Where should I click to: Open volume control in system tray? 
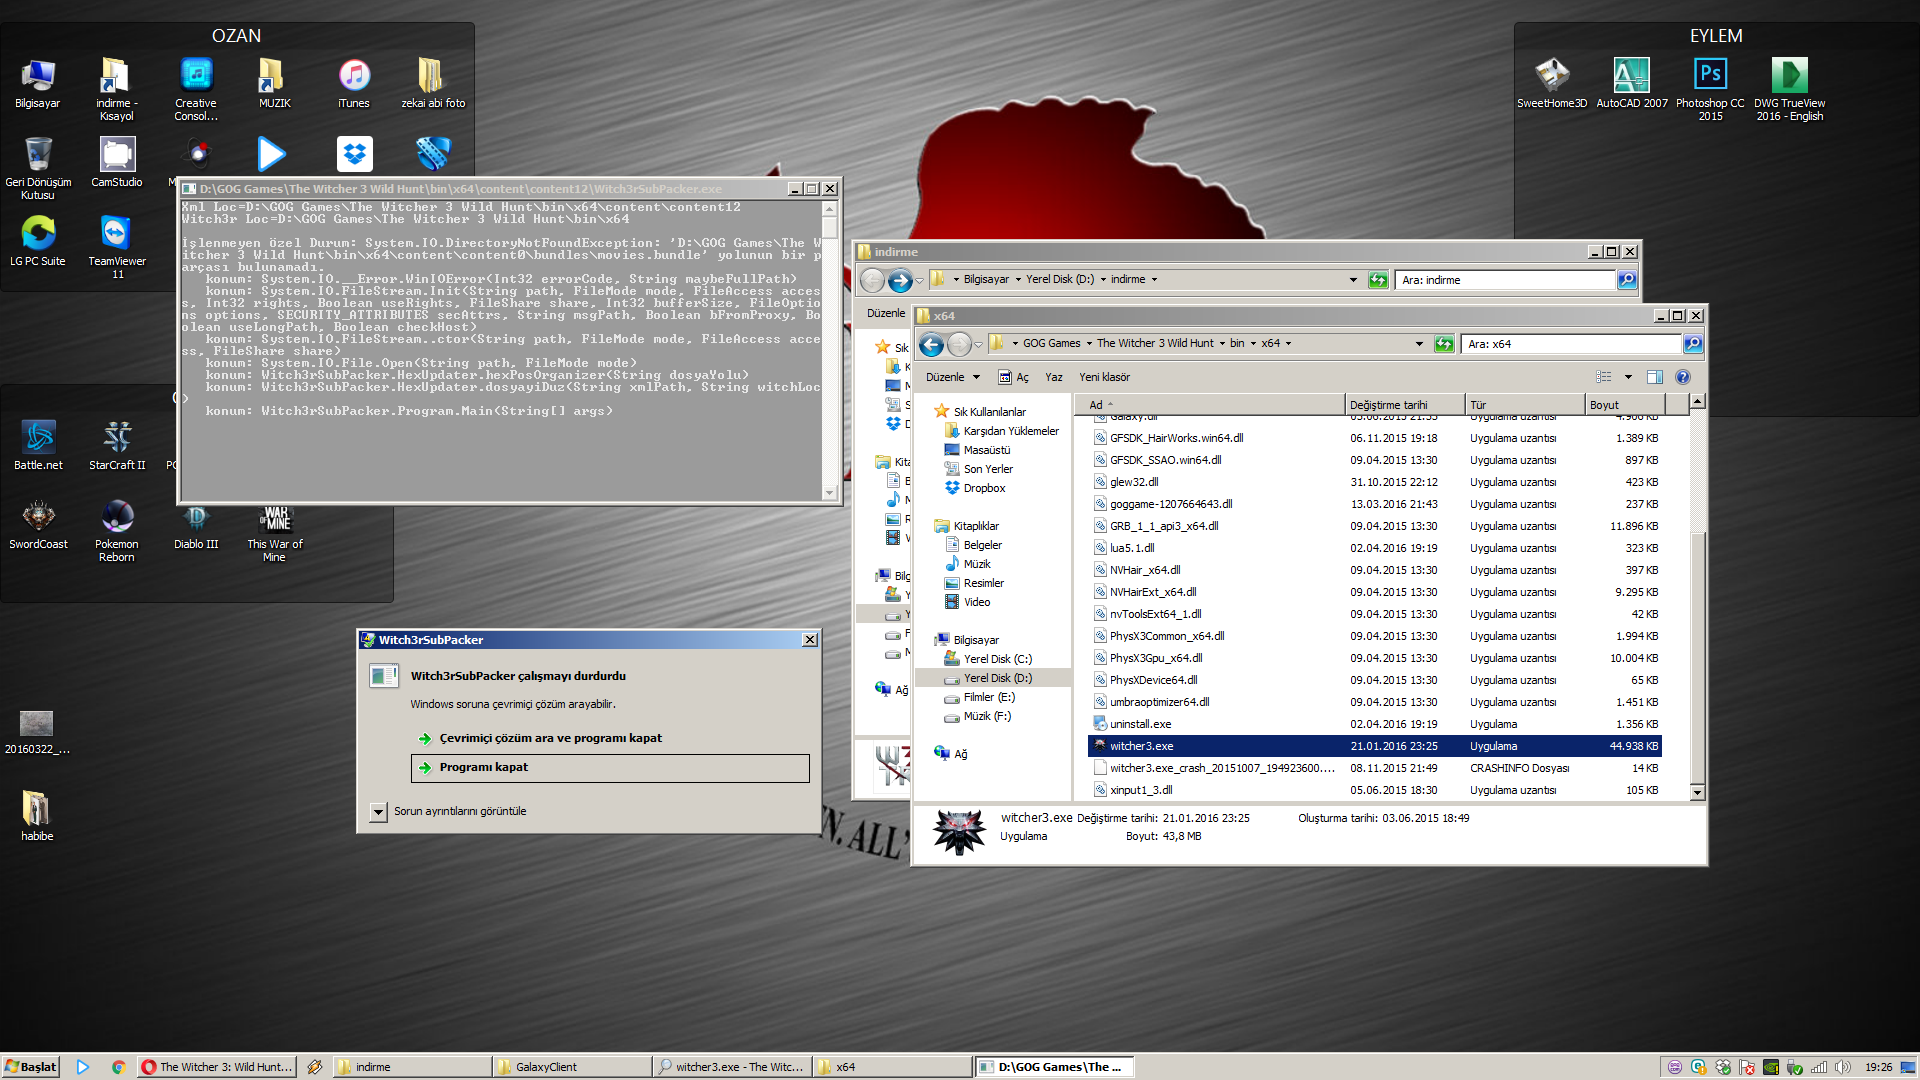pyautogui.click(x=1843, y=1067)
